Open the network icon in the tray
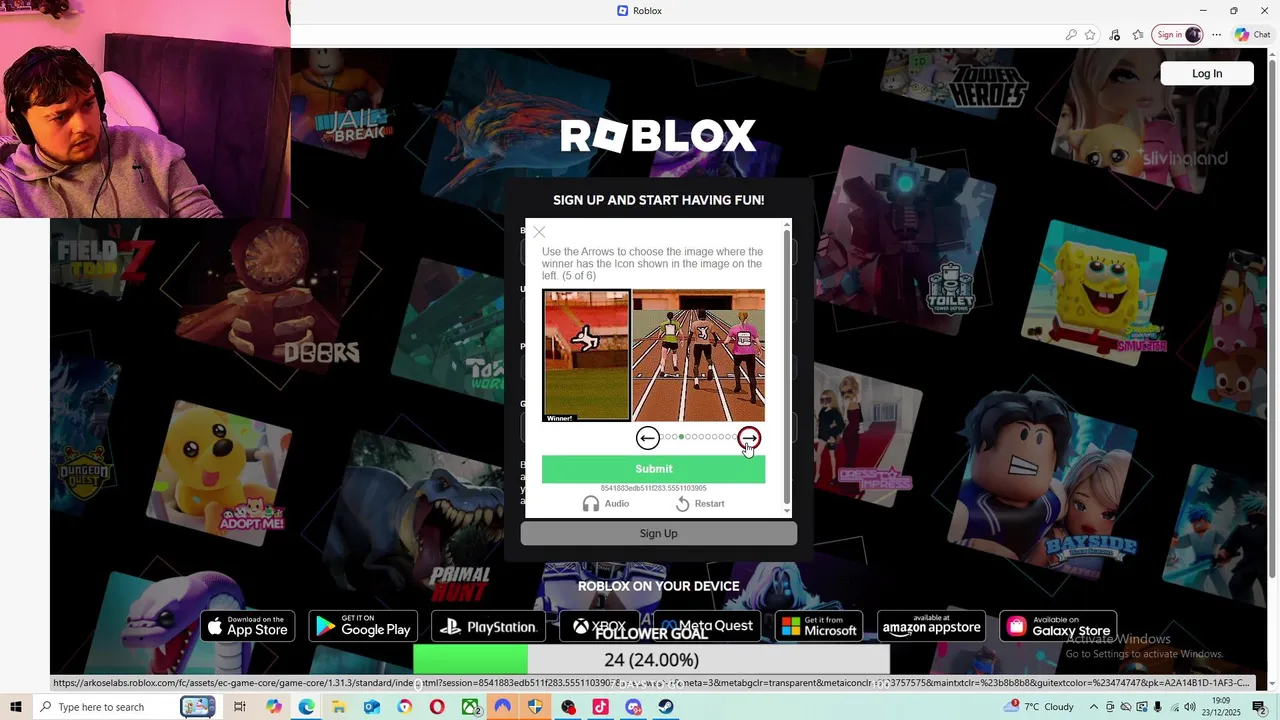 pyautogui.click(x=1174, y=707)
